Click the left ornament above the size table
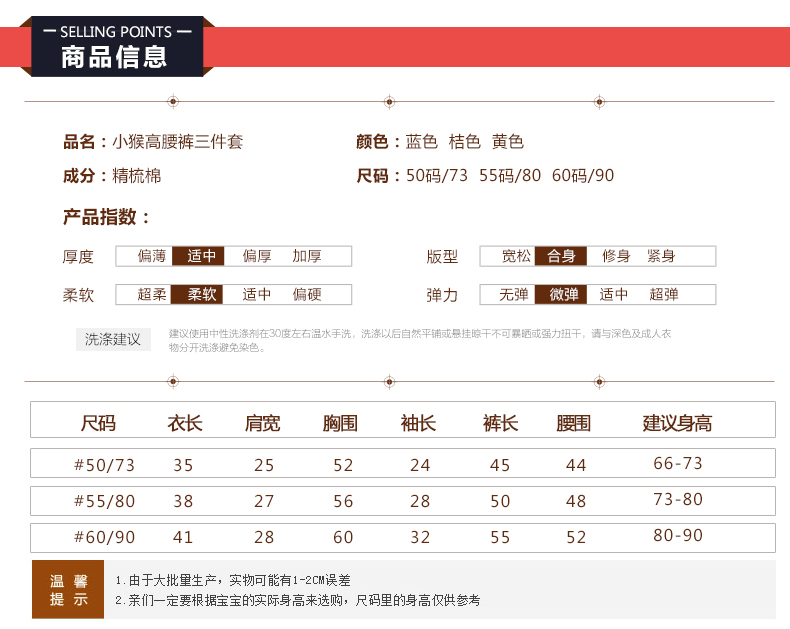 (x=173, y=381)
